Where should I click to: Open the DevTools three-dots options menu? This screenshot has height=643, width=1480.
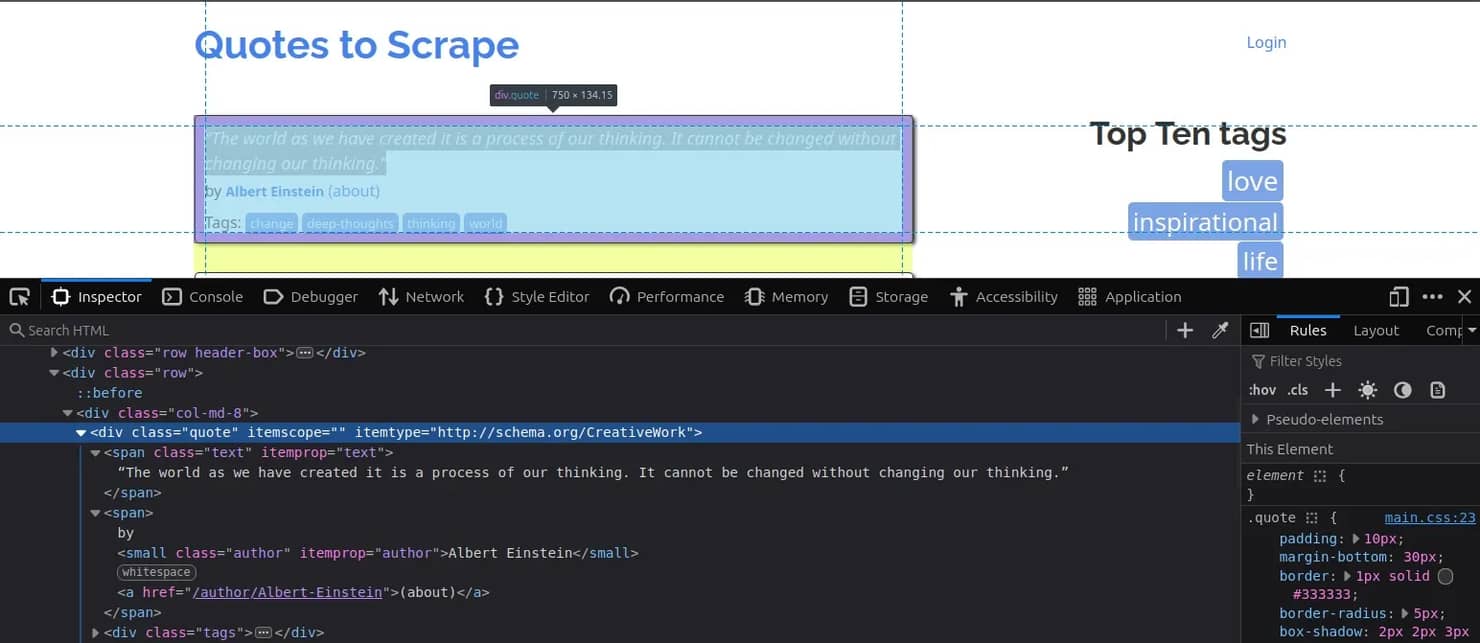tap(1432, 297)
